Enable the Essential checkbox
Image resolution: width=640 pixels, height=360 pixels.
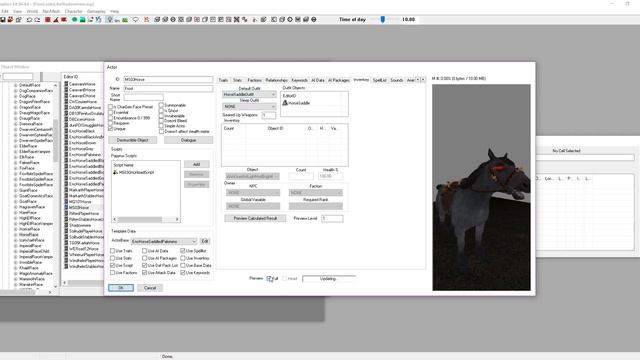click(x=111, y=112)
